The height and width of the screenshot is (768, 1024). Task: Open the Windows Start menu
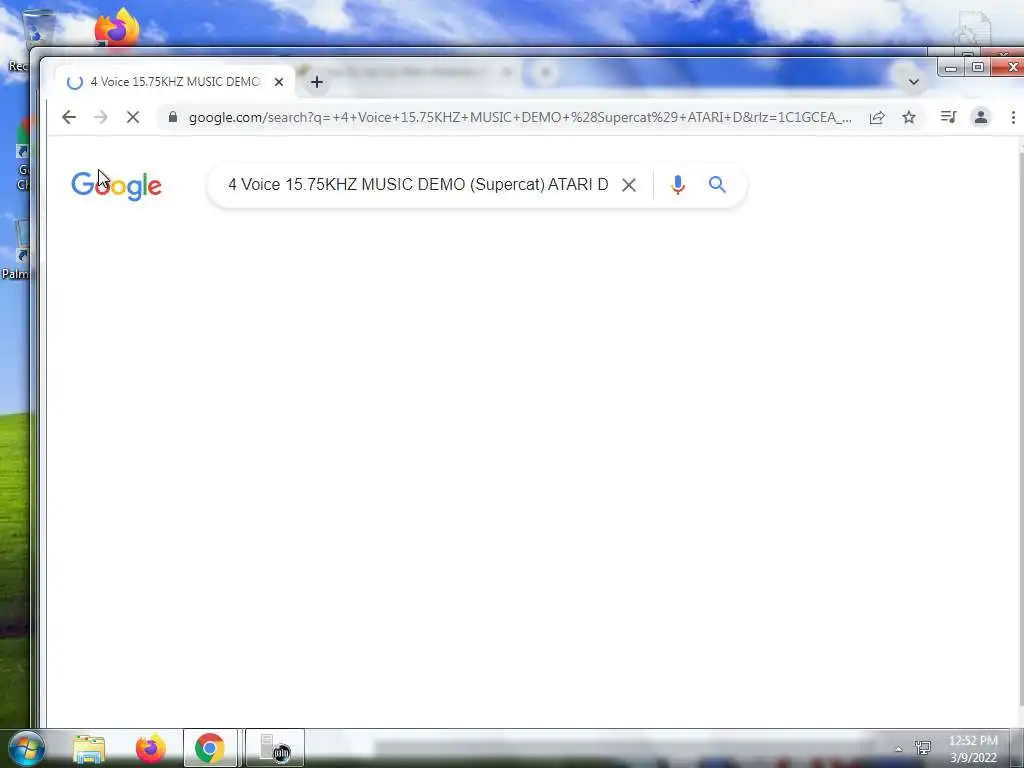coord(26,748)
